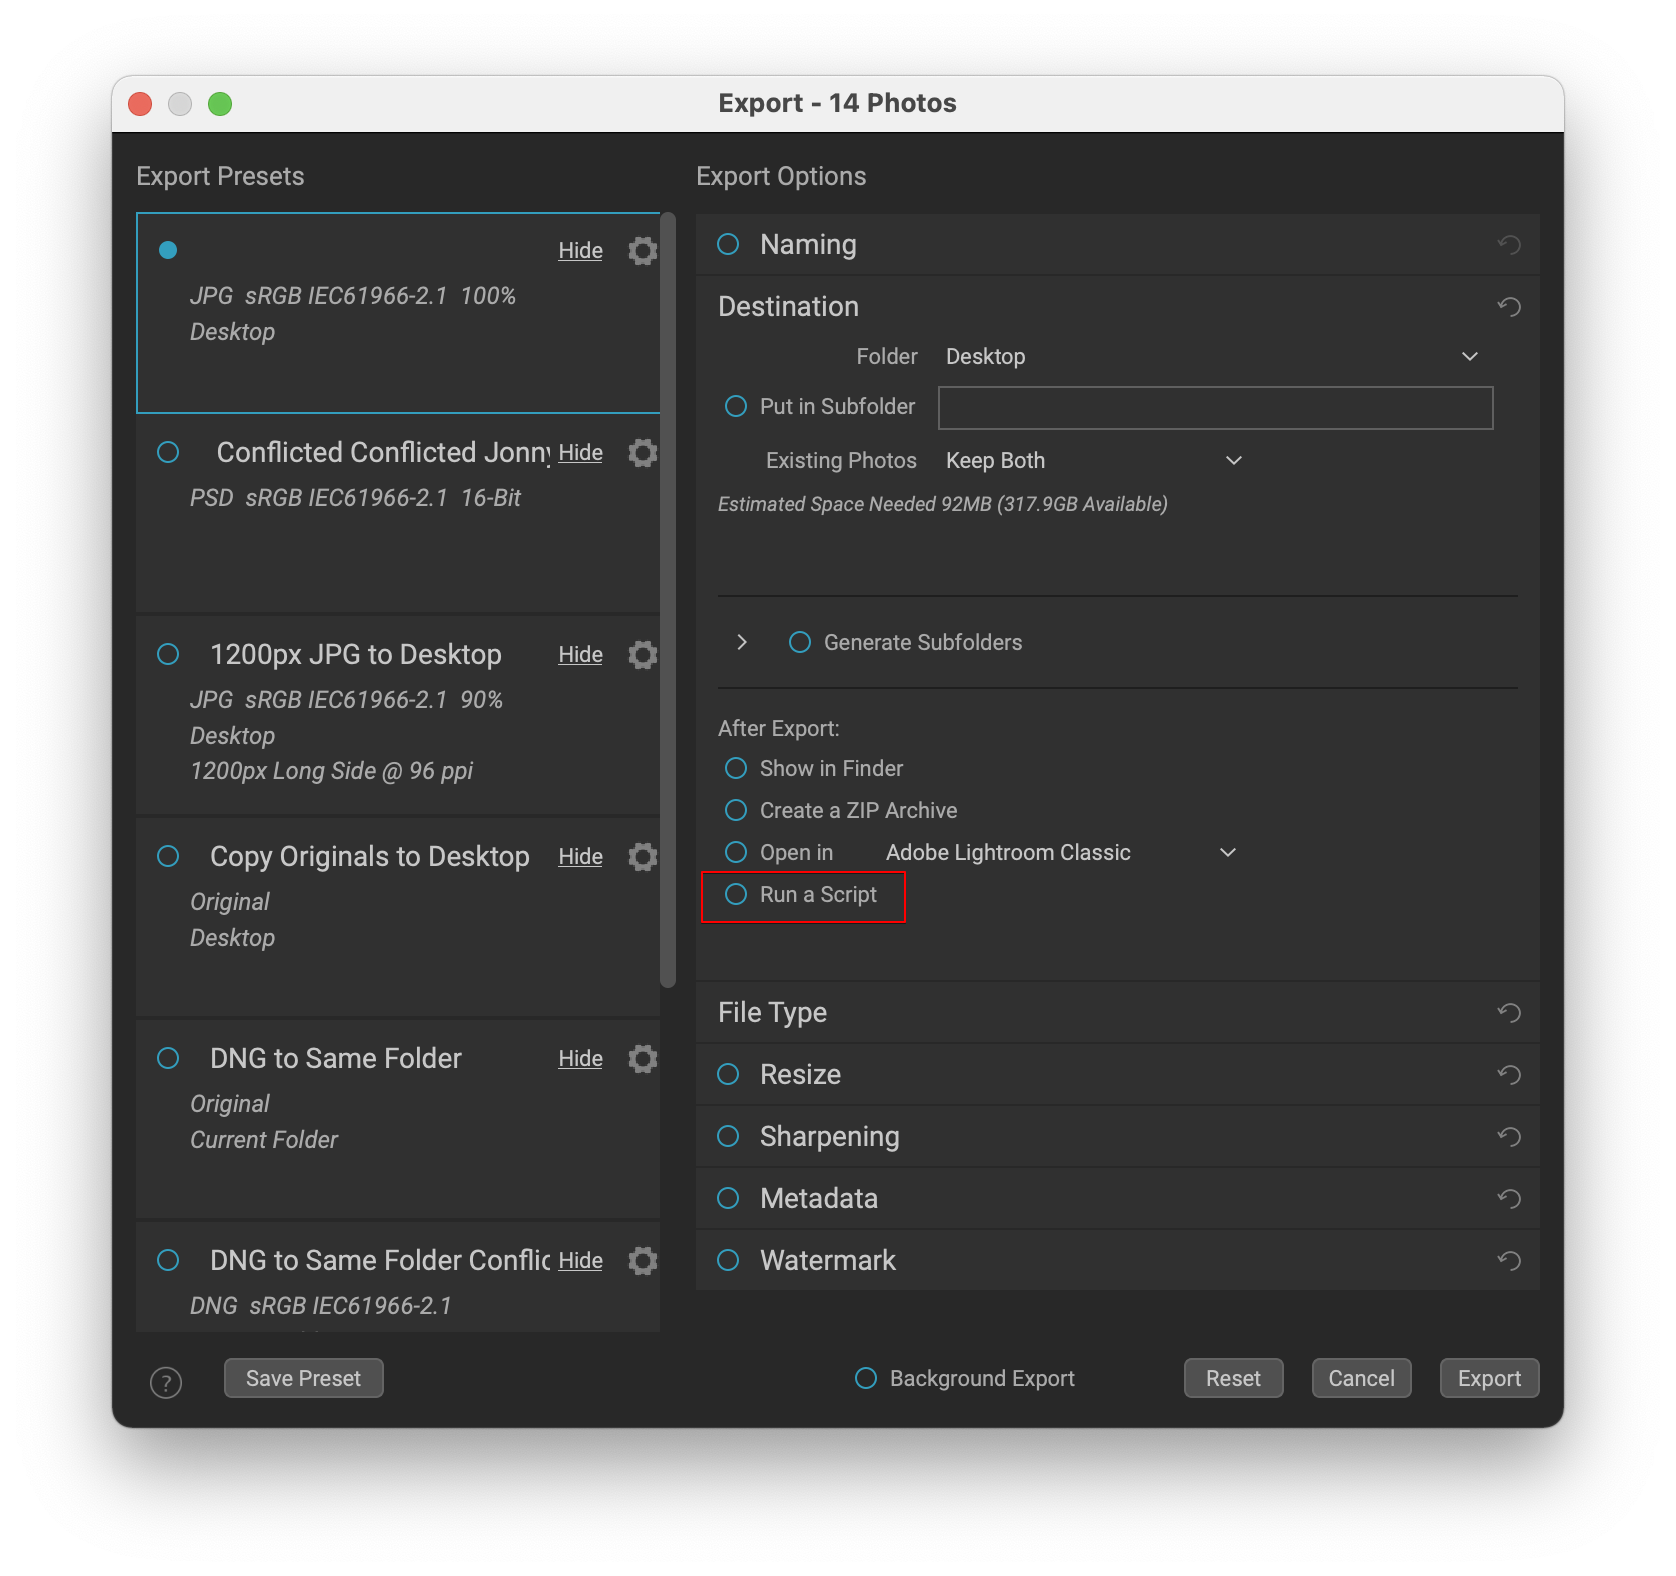Reset the Destination section with its undo arrow
The image size is (1676, 1576).
(x=1509, y=307)
